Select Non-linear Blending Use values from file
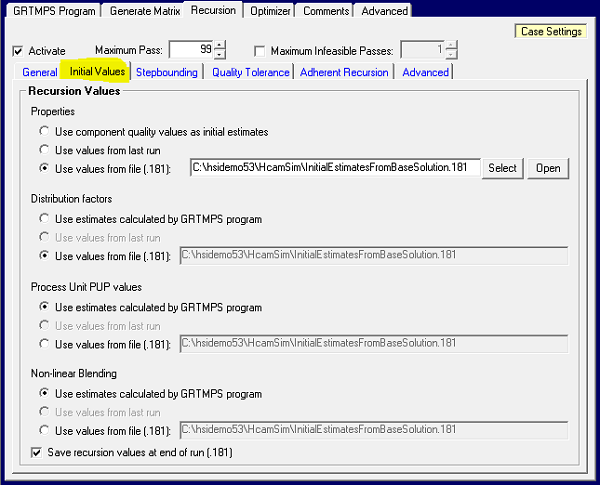Screen dimensions: 600x485 tap(44, 430)
